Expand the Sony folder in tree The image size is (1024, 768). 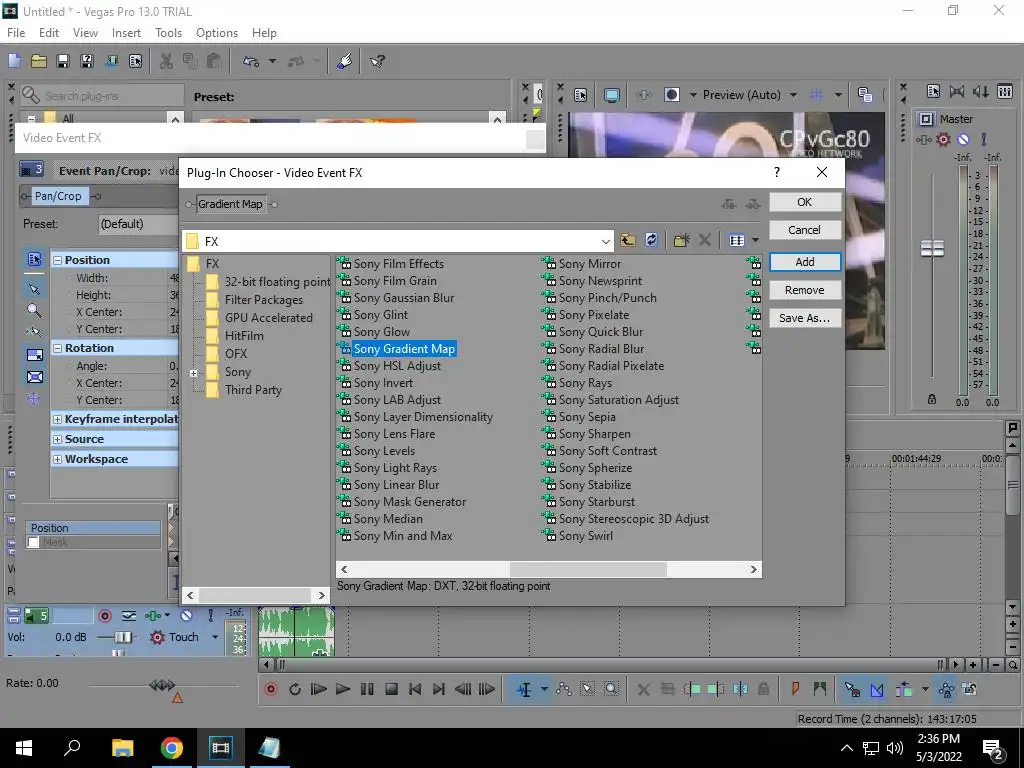(193, 374)
